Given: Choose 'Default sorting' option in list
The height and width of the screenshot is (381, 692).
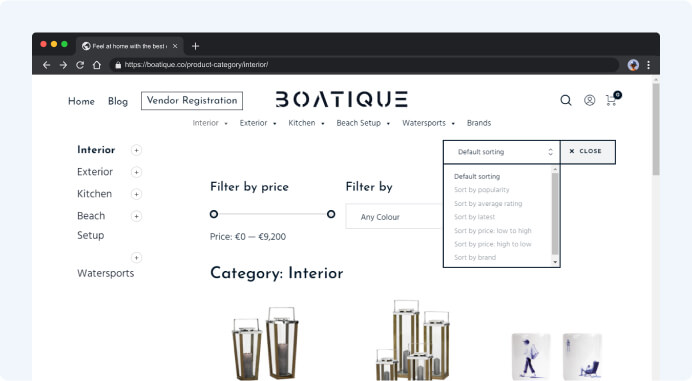Looking at the screenshot, I should click(477, 176).
